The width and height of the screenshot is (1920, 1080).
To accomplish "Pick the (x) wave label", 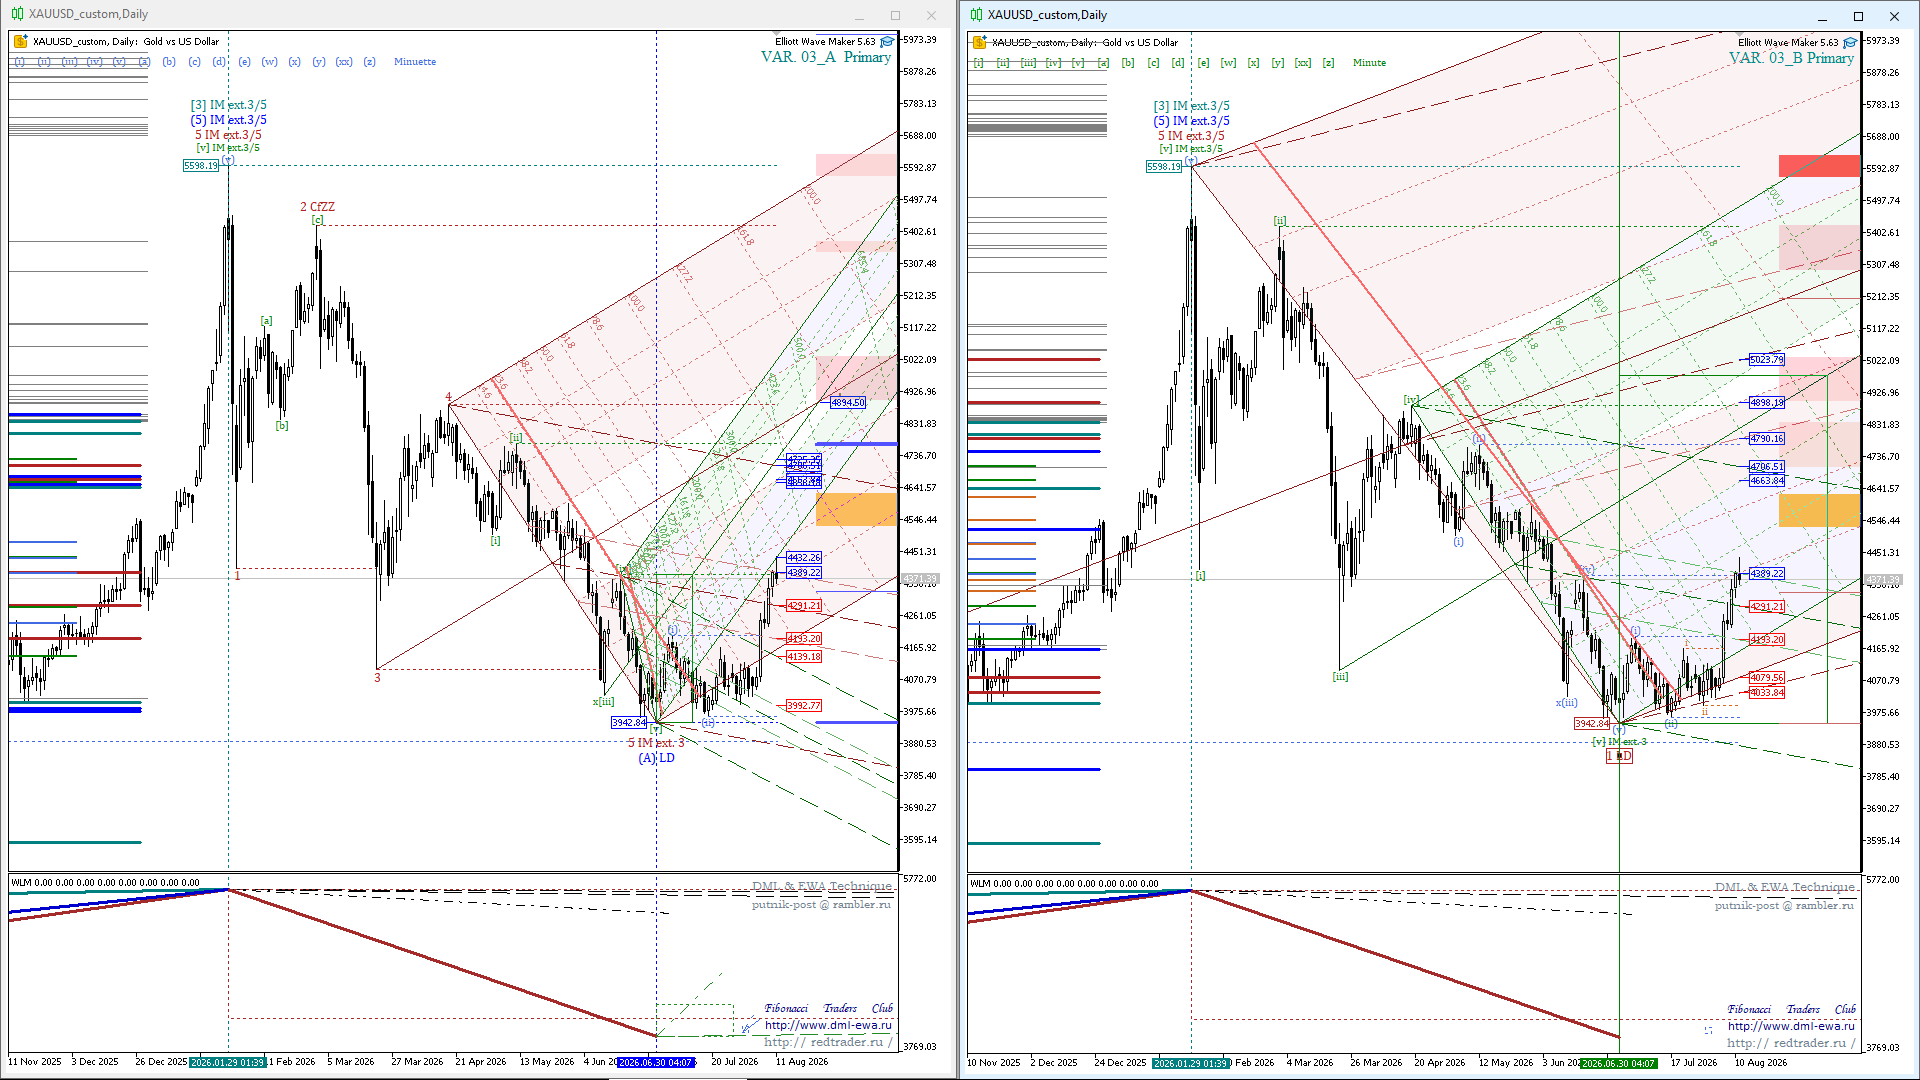I will coord(295,62).
